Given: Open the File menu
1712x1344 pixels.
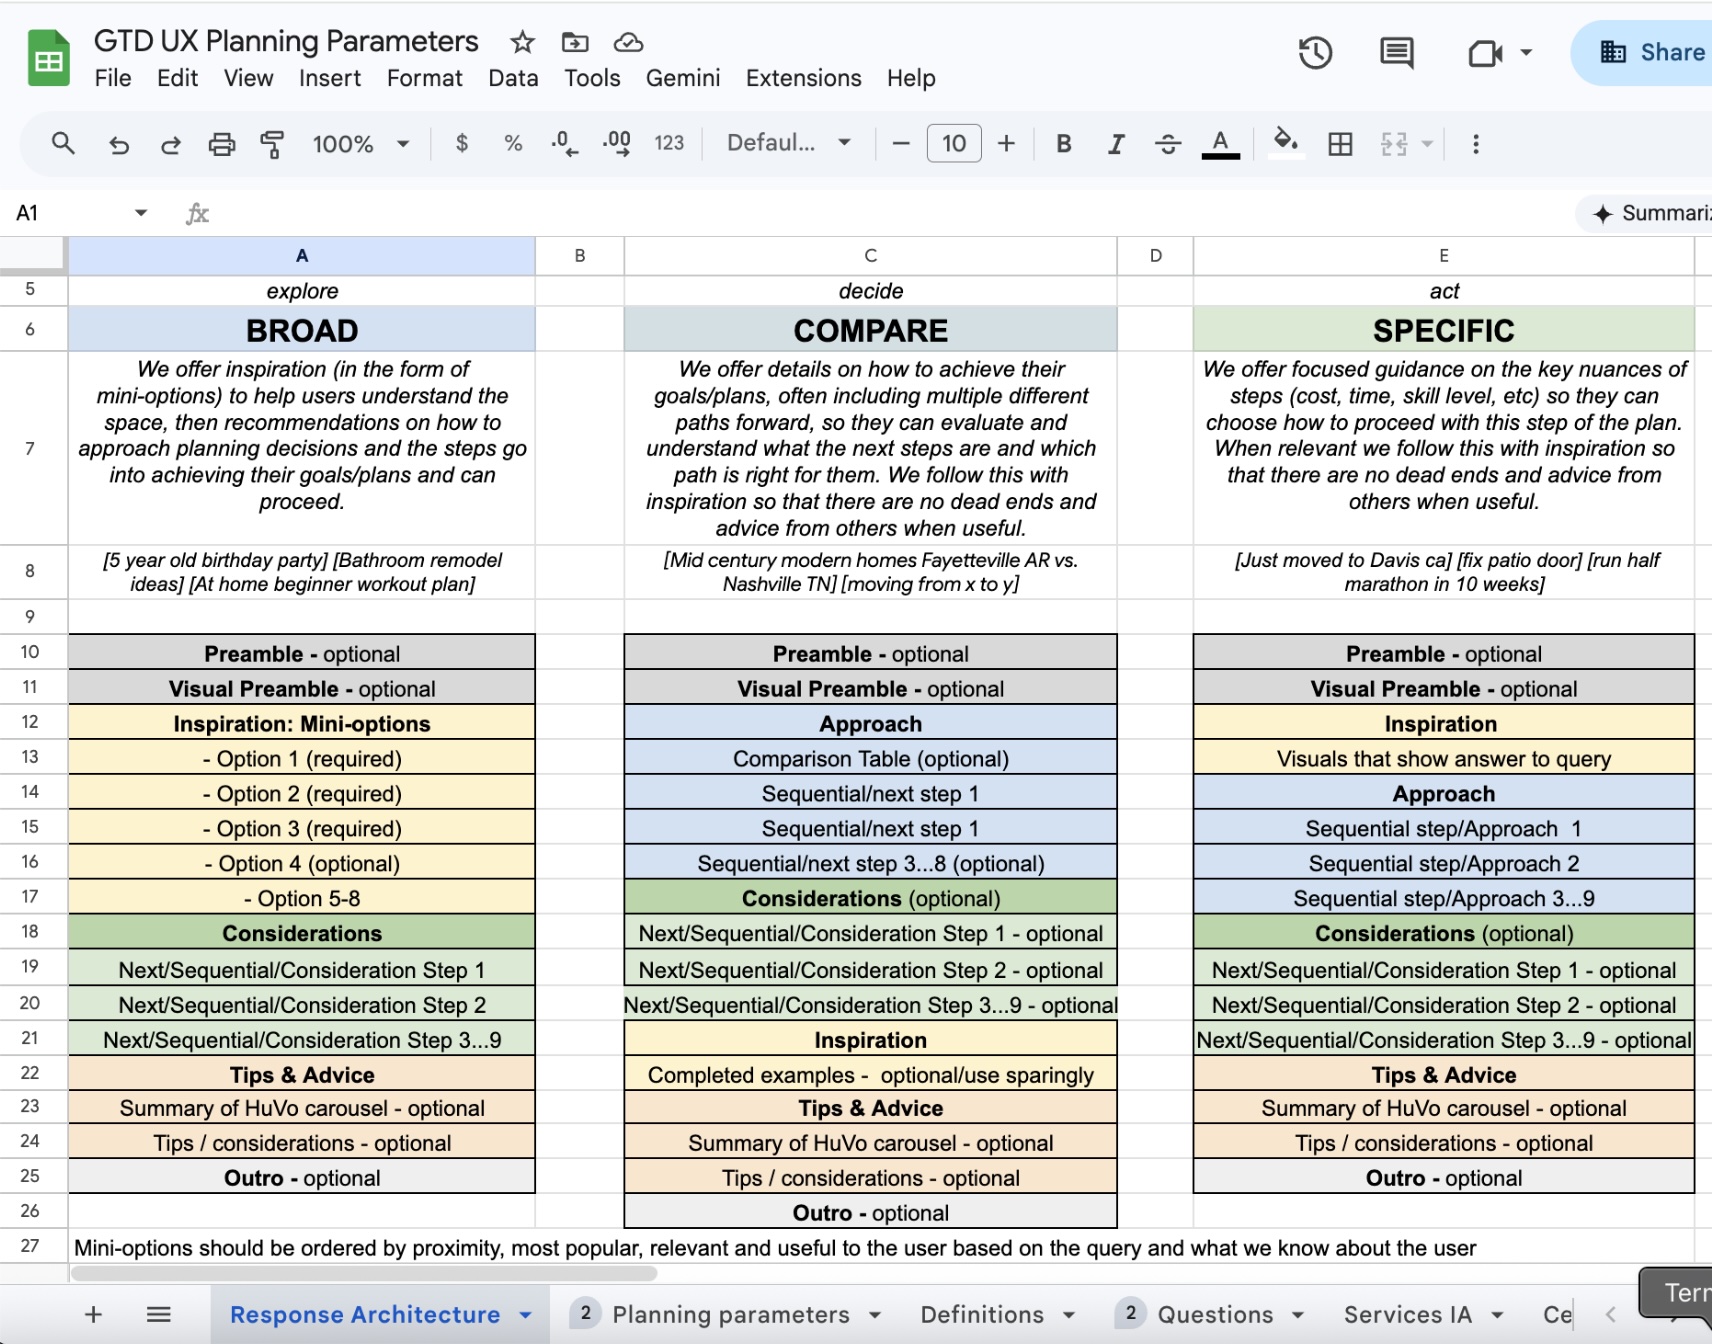Looking at the screenshot, I should 113,78.
